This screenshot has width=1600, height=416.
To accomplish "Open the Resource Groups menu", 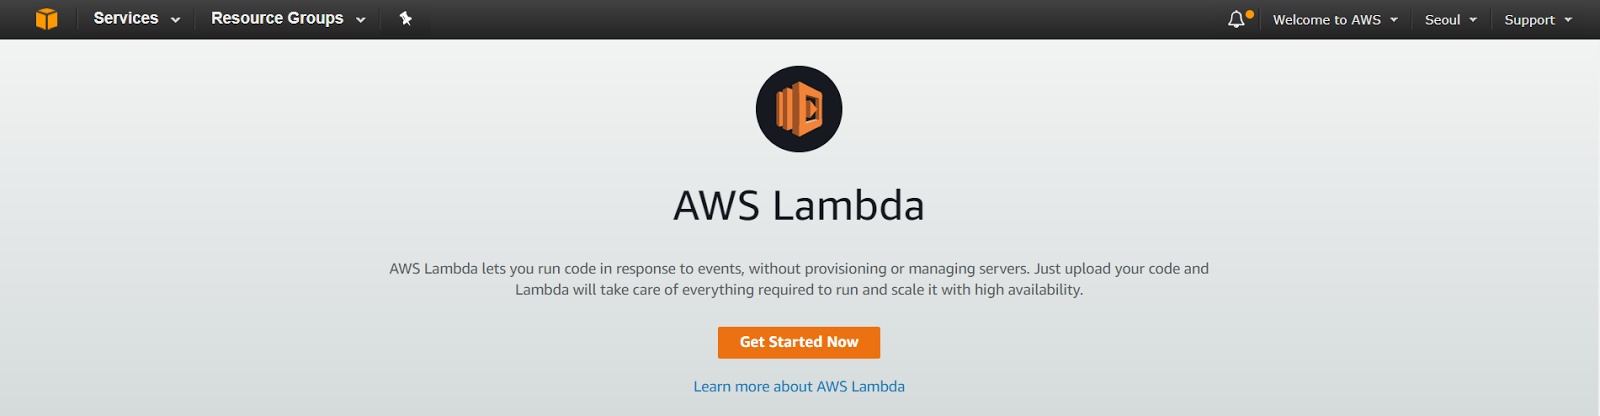I will [288, 19].
